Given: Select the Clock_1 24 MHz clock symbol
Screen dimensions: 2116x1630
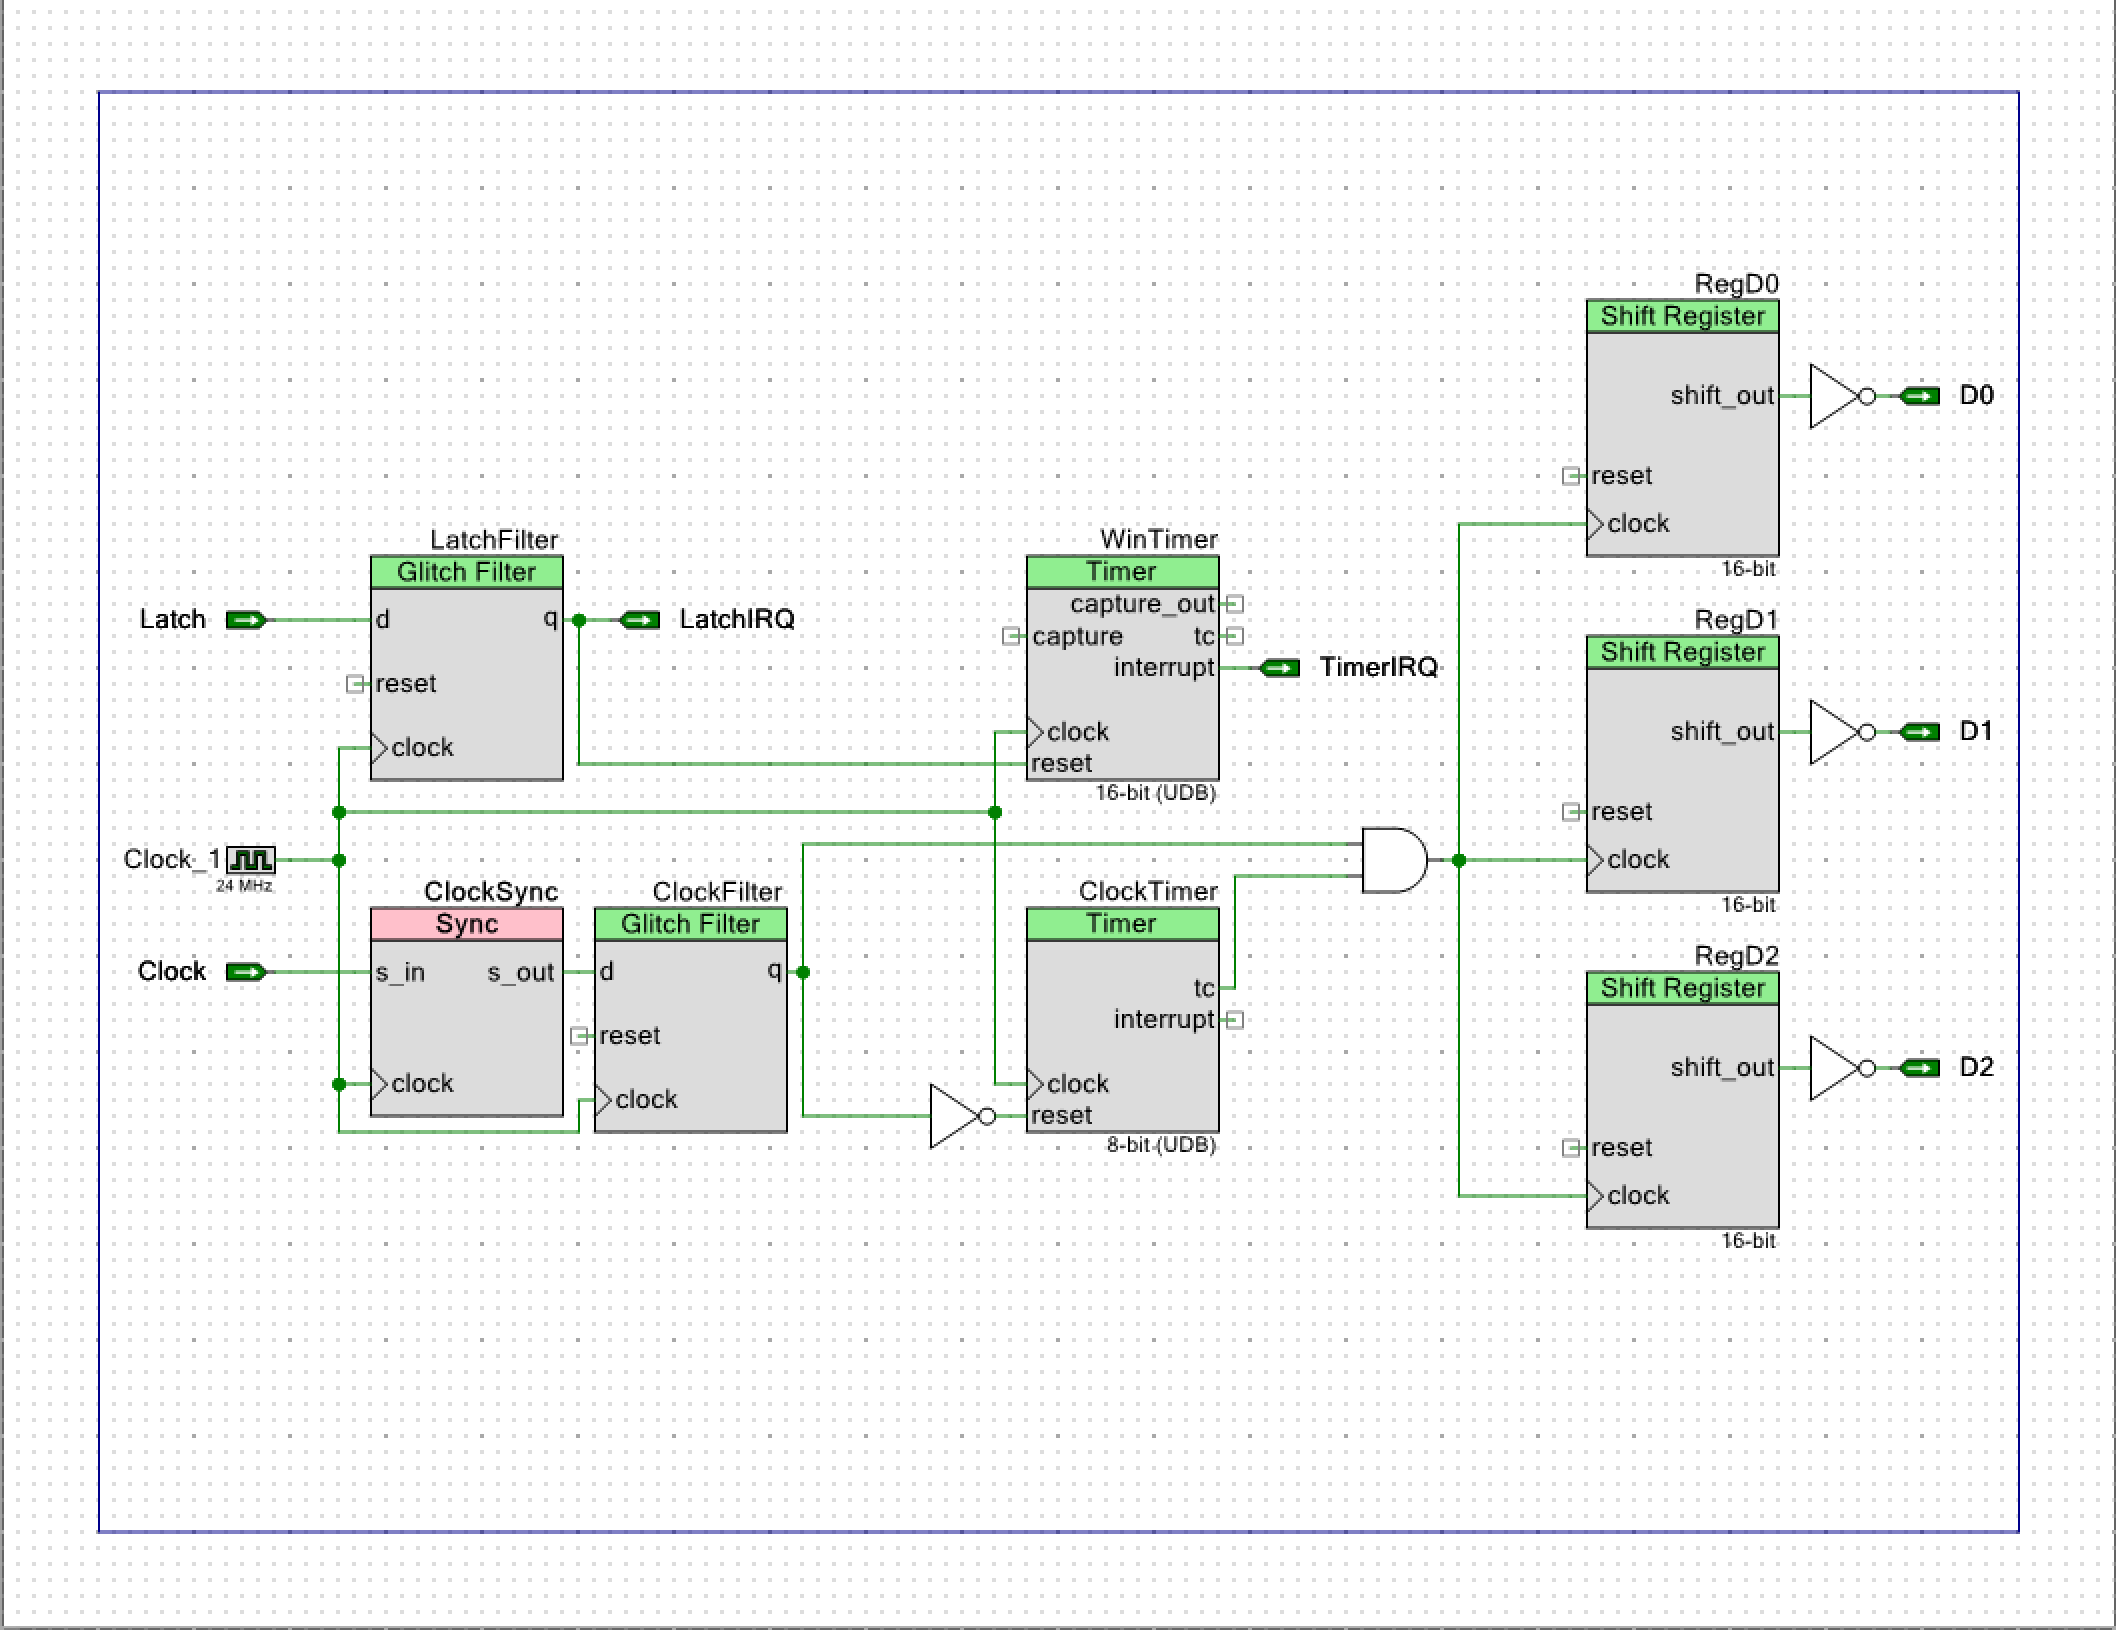Looking at the screenshot, I should [251, 859].
